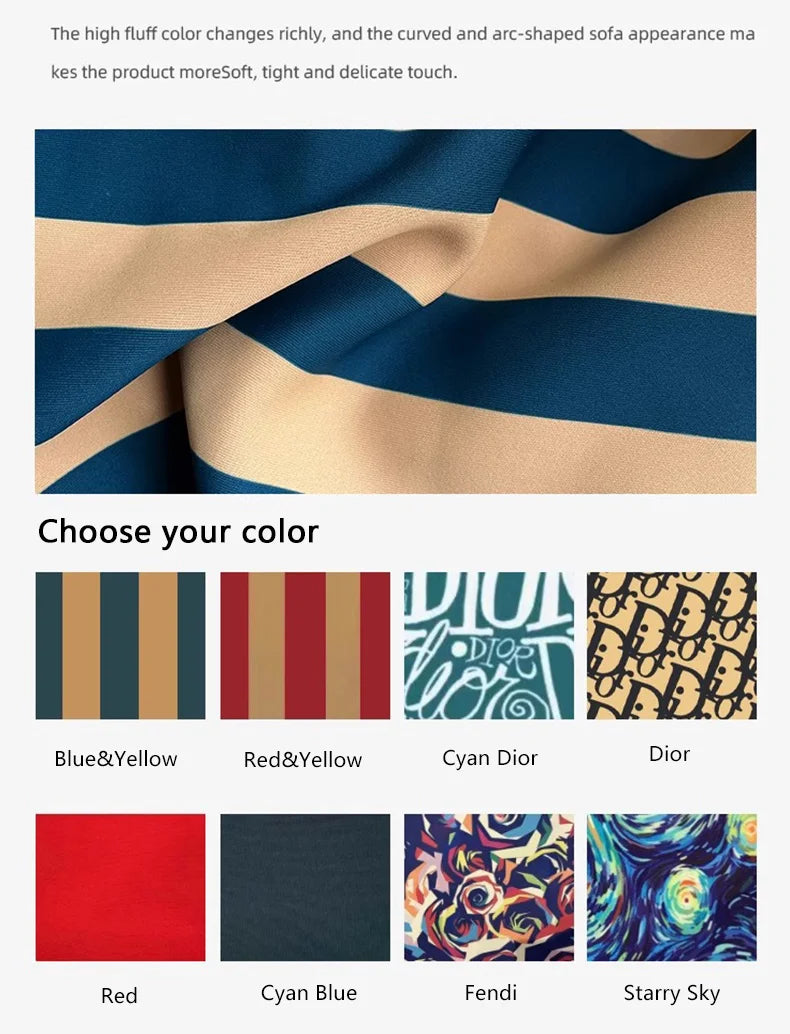Select the Red&Yellow striped swatch
The height and width of the screenshot is (1034, 790).
tap(305, 646)
